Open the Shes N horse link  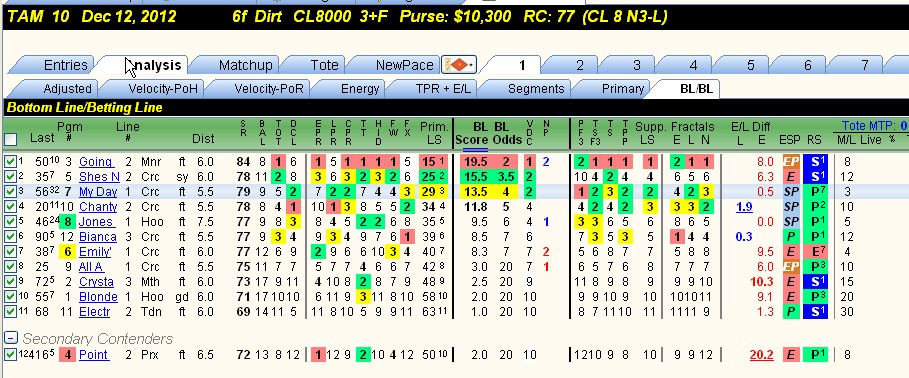click(99, 177)
